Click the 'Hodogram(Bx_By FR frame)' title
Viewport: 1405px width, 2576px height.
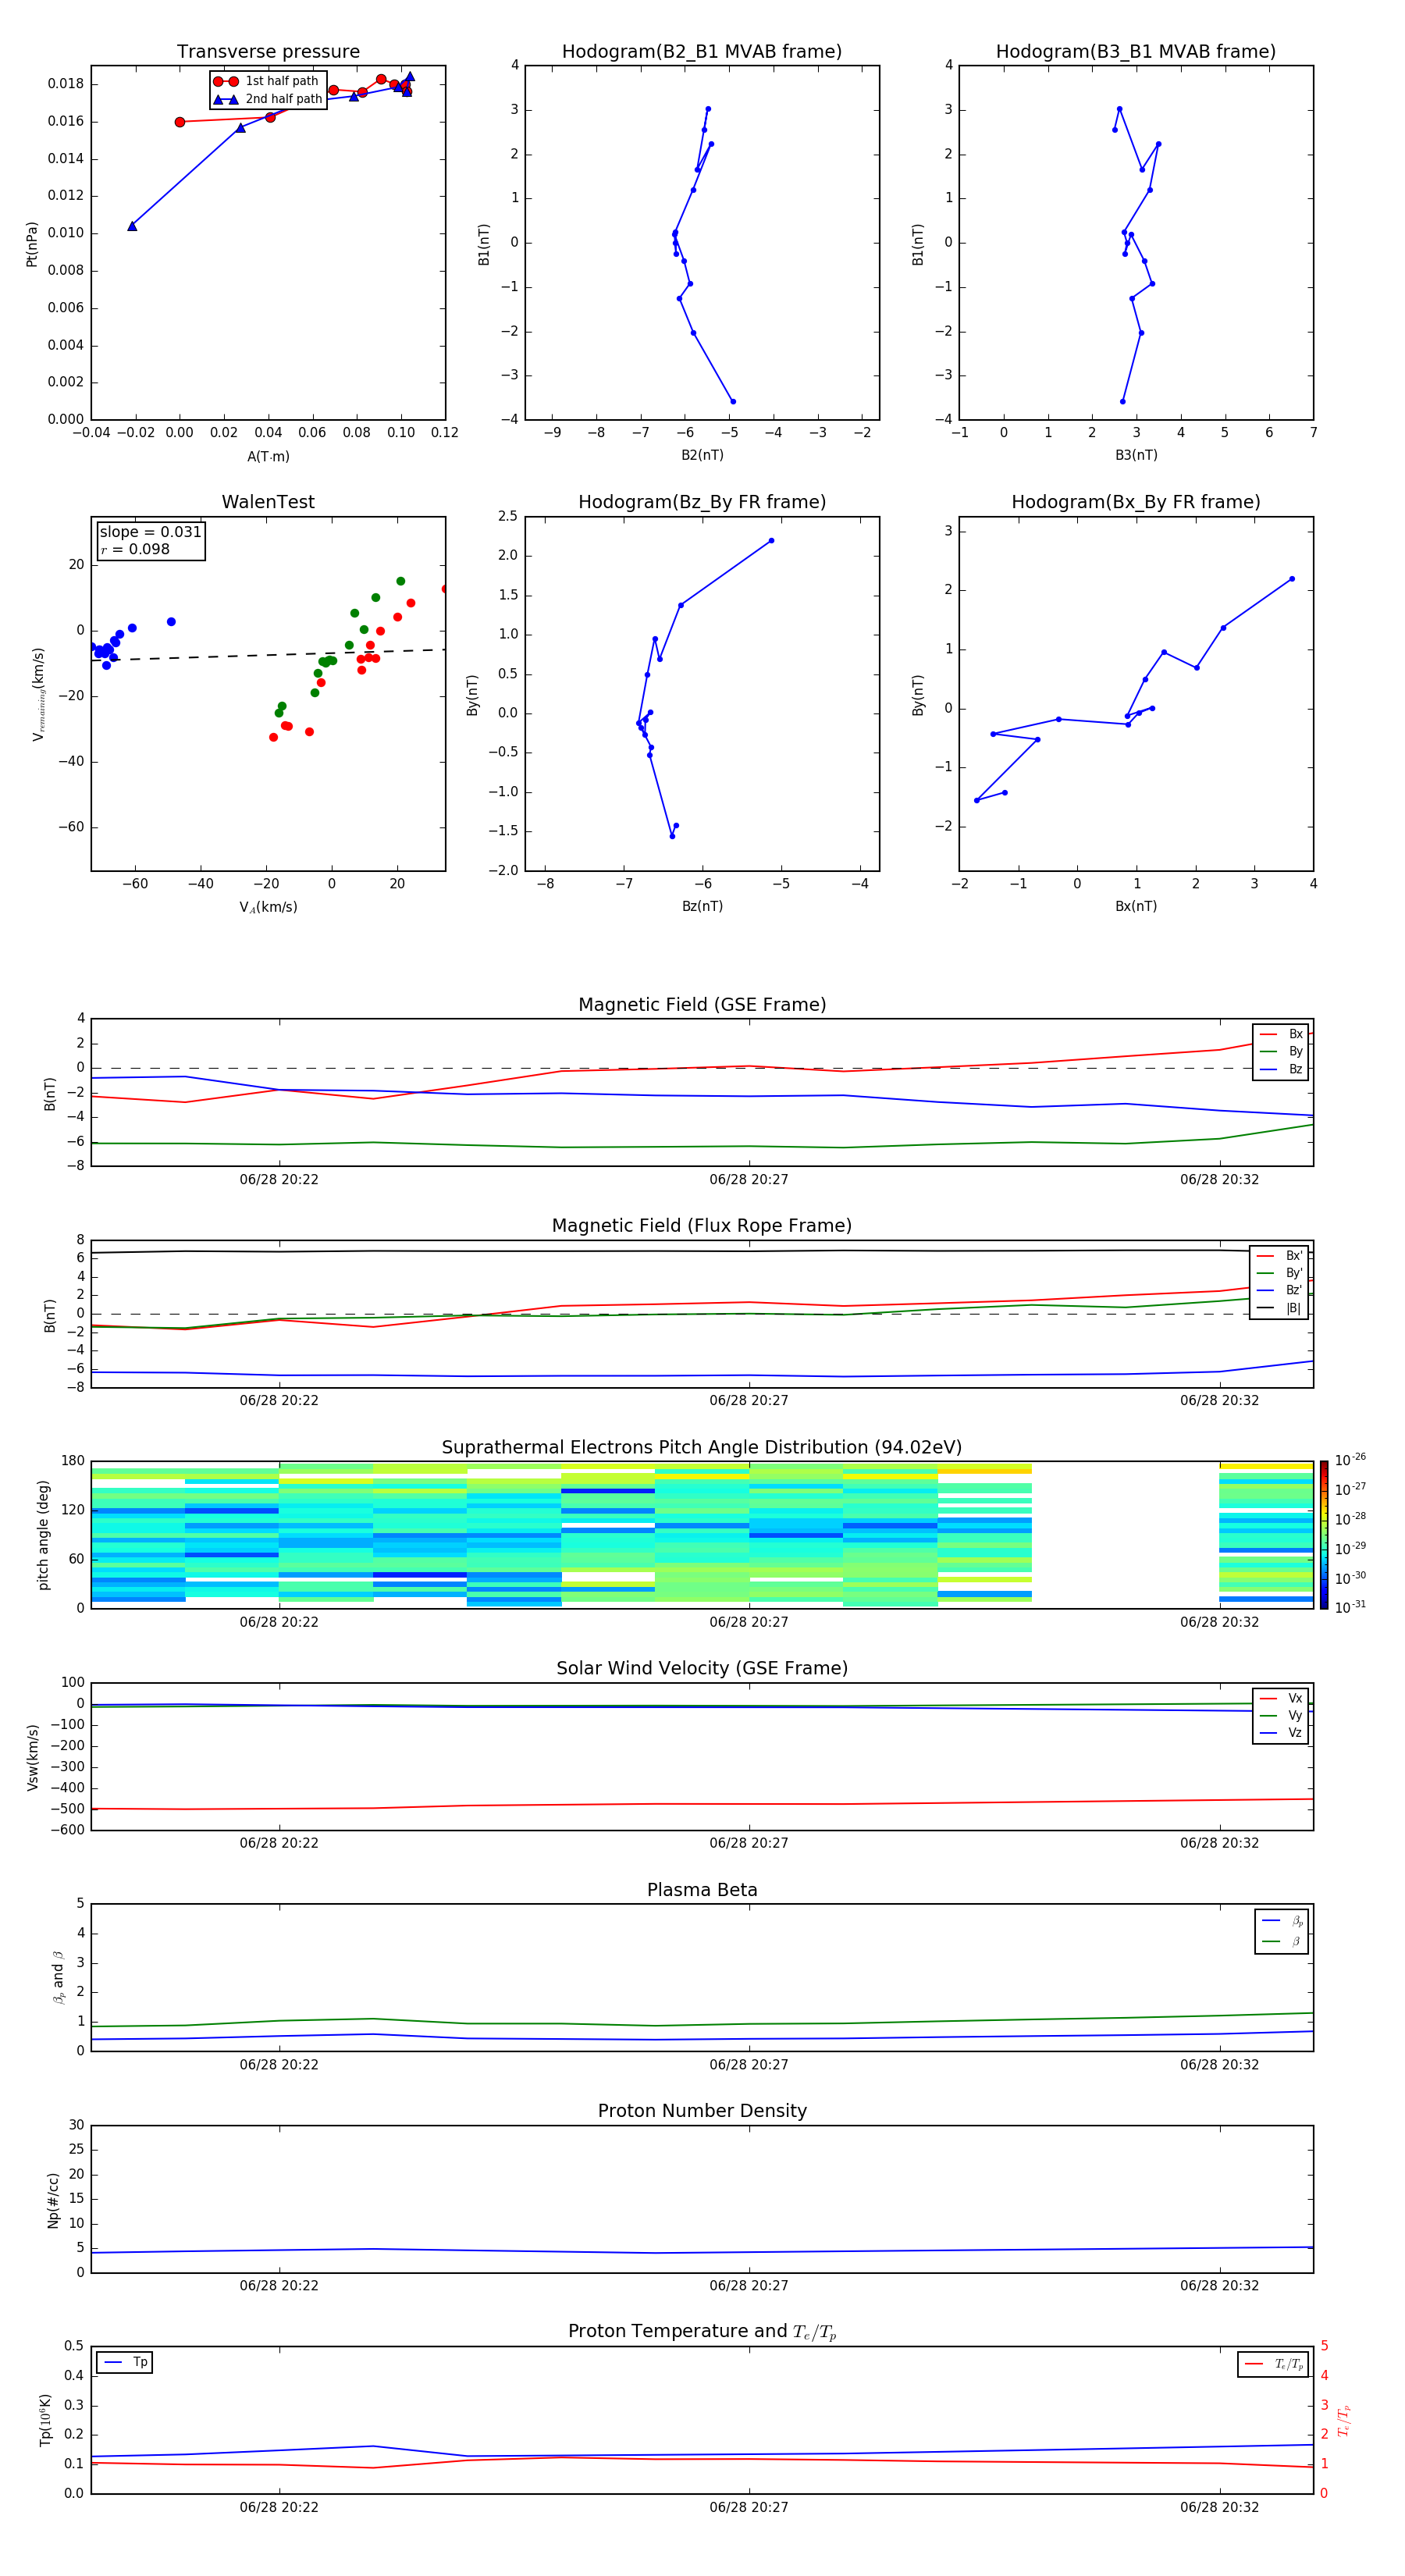coord(1136,502)
